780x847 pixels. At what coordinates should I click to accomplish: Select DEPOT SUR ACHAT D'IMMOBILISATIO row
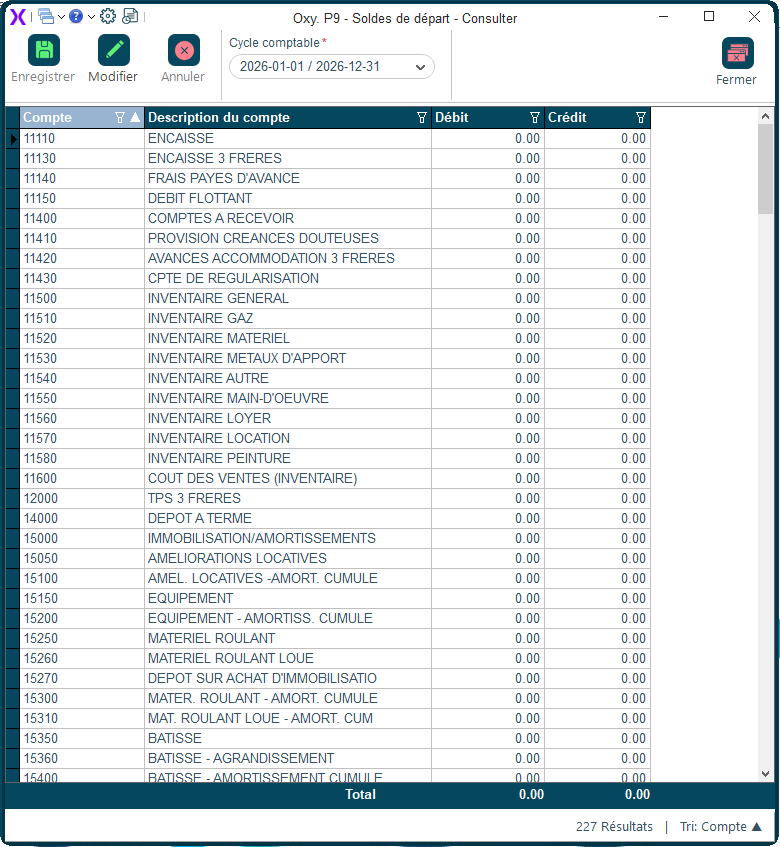click(x=335, y=678)
